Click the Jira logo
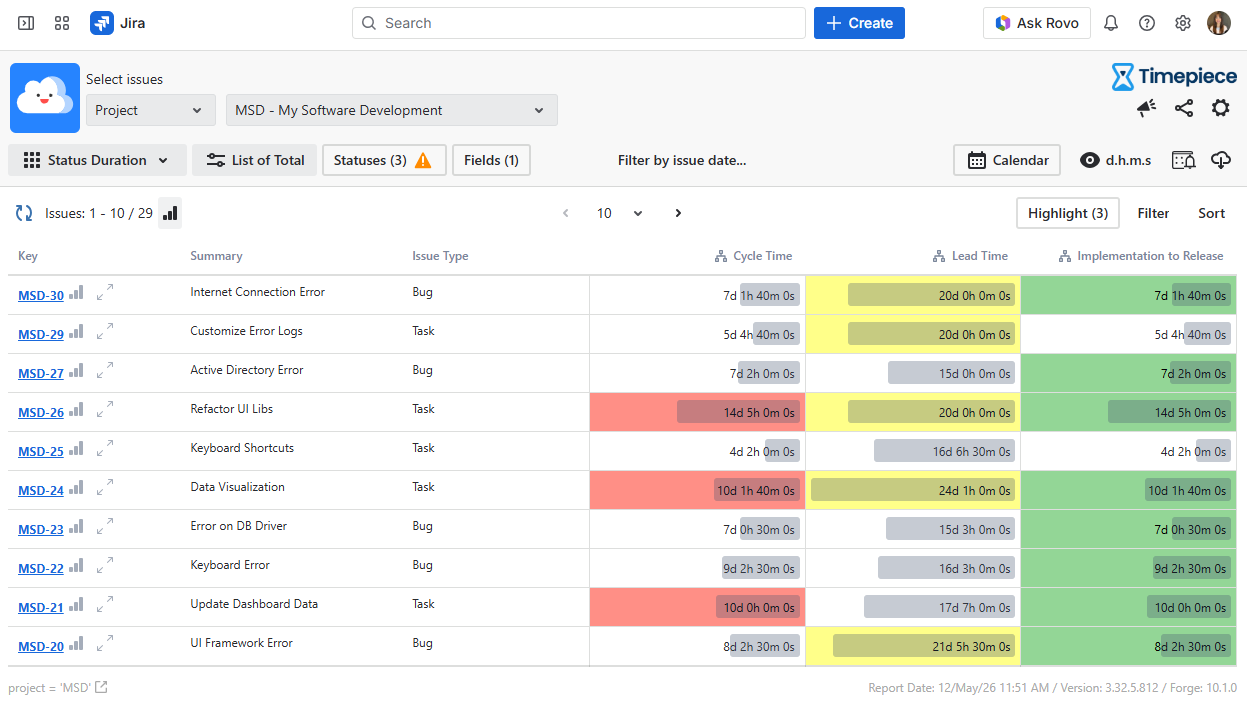The height and width of the screenshot is (704, 1247). coord(118,23)
